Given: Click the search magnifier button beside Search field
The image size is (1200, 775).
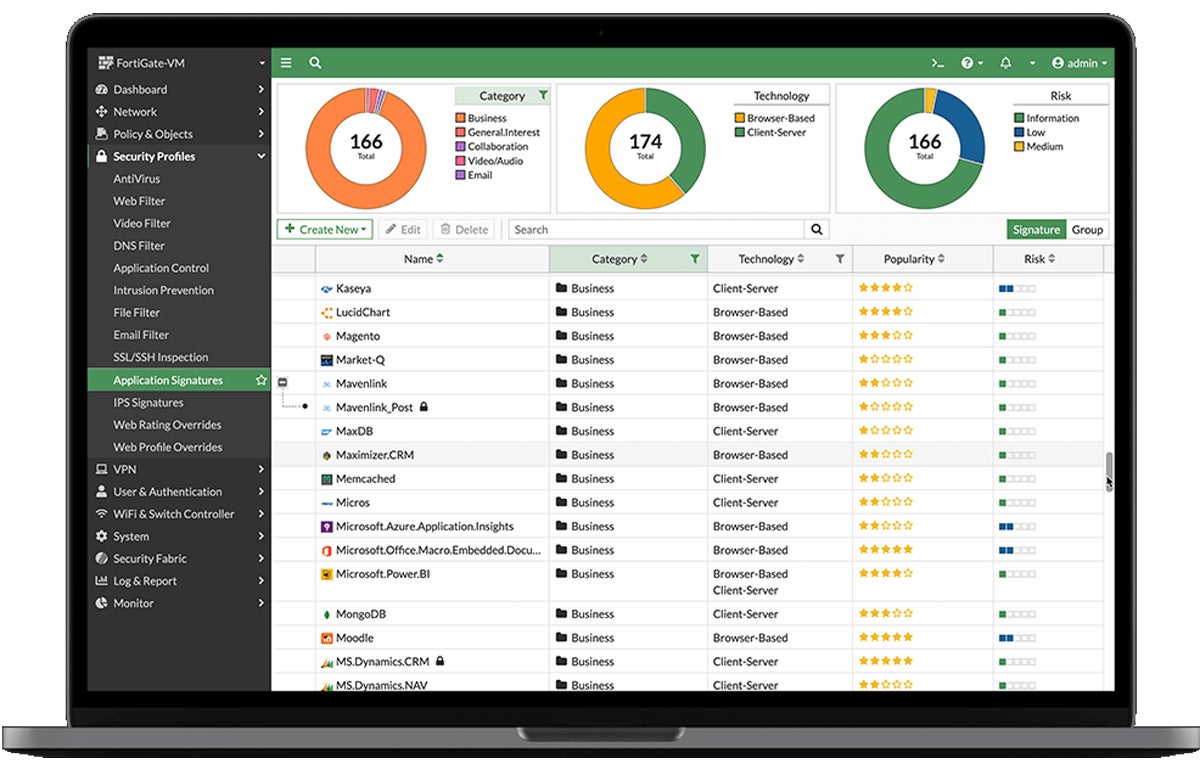Looking at the screenshot, I should click(x=817, y=229).
